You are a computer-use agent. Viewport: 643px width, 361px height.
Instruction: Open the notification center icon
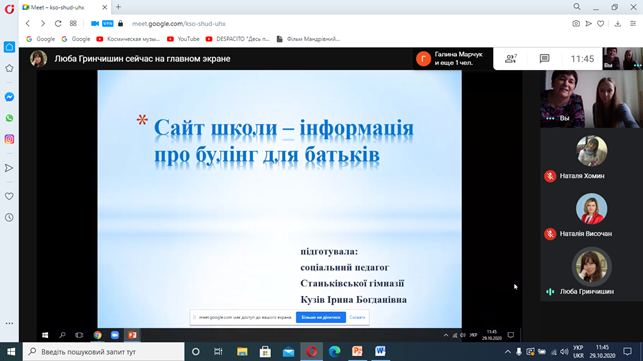pyautogui.click(x=627, y=352)
